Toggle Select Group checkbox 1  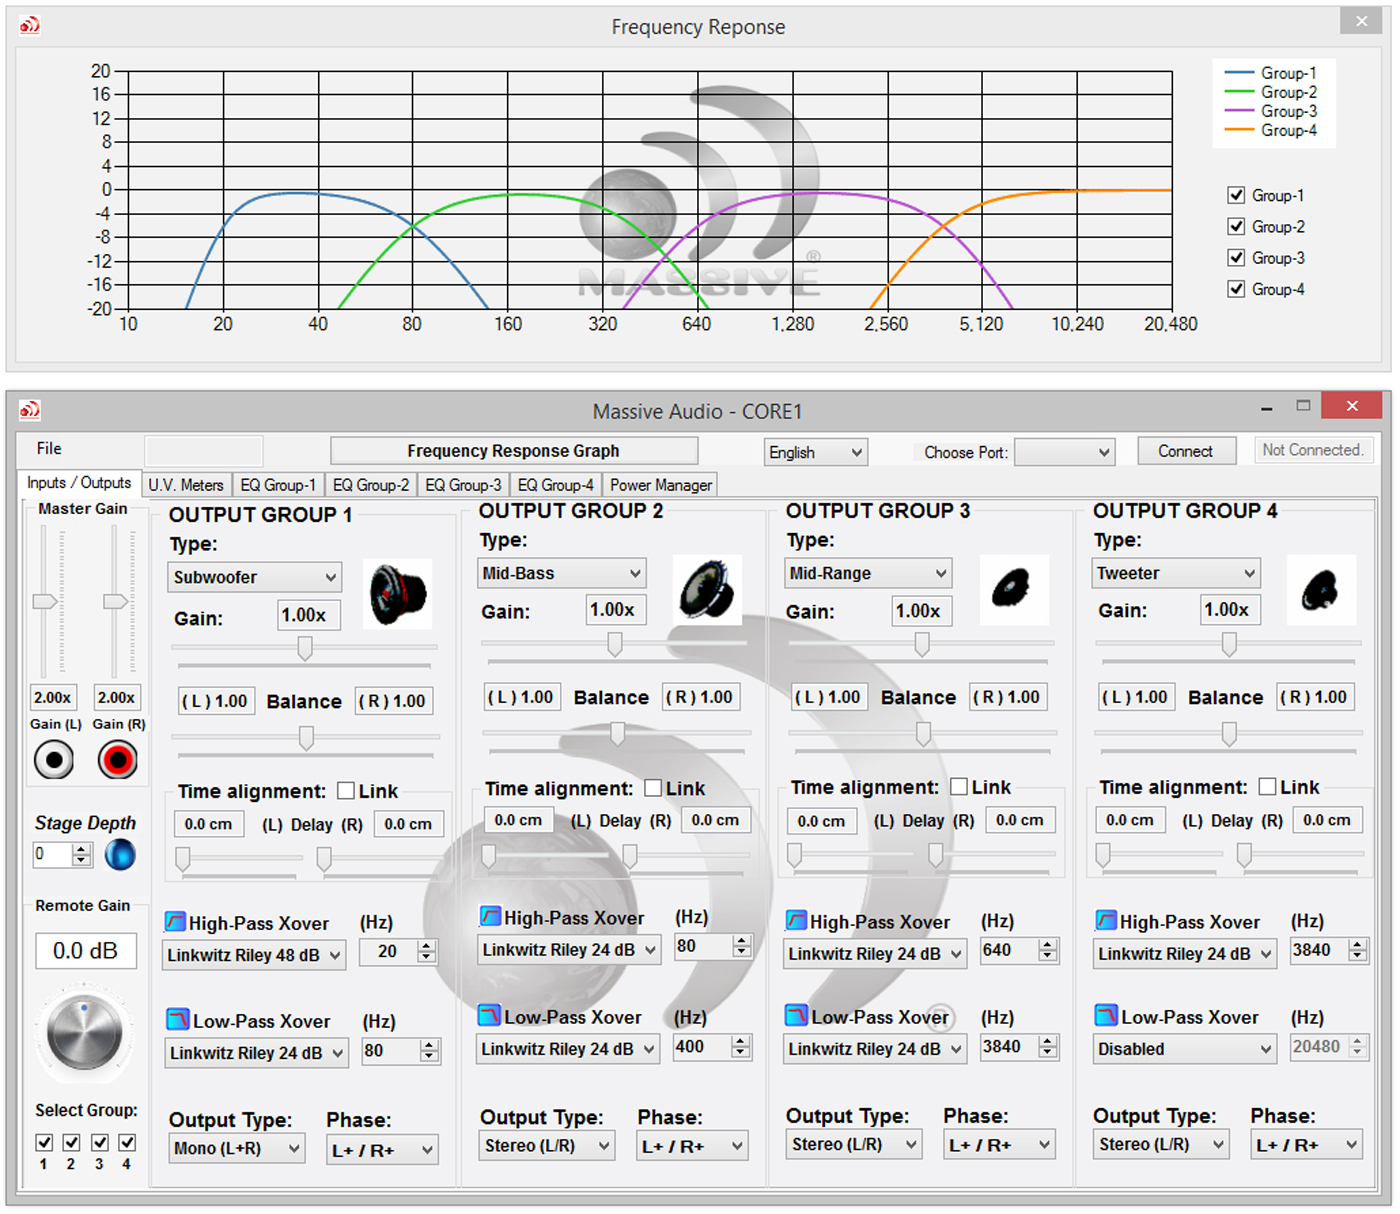44,1142
